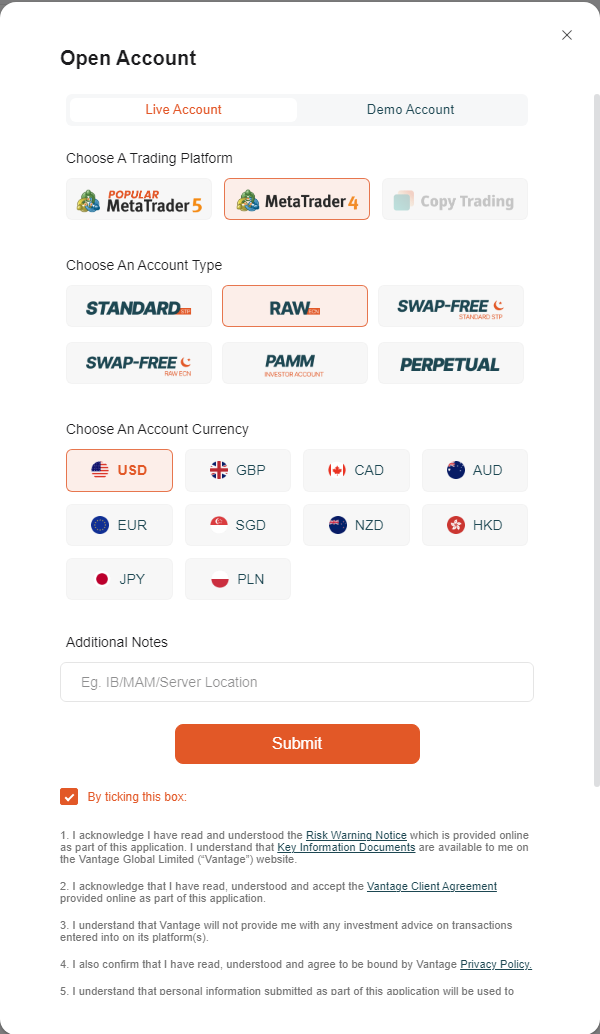Untick the agreement checkbox

click(69, 797)
